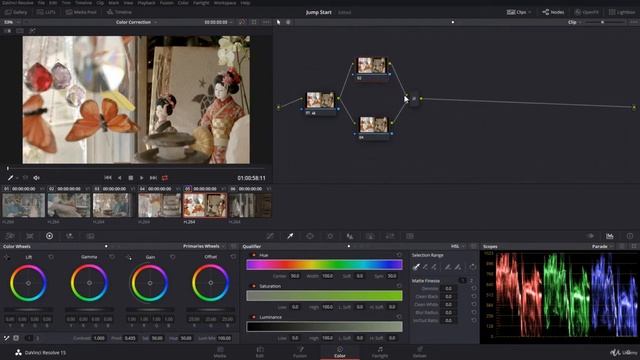The width and height of the screenshot is (640, 360).
Task: Toggle the viewer audio mute icon
Action: coord(36,178)
